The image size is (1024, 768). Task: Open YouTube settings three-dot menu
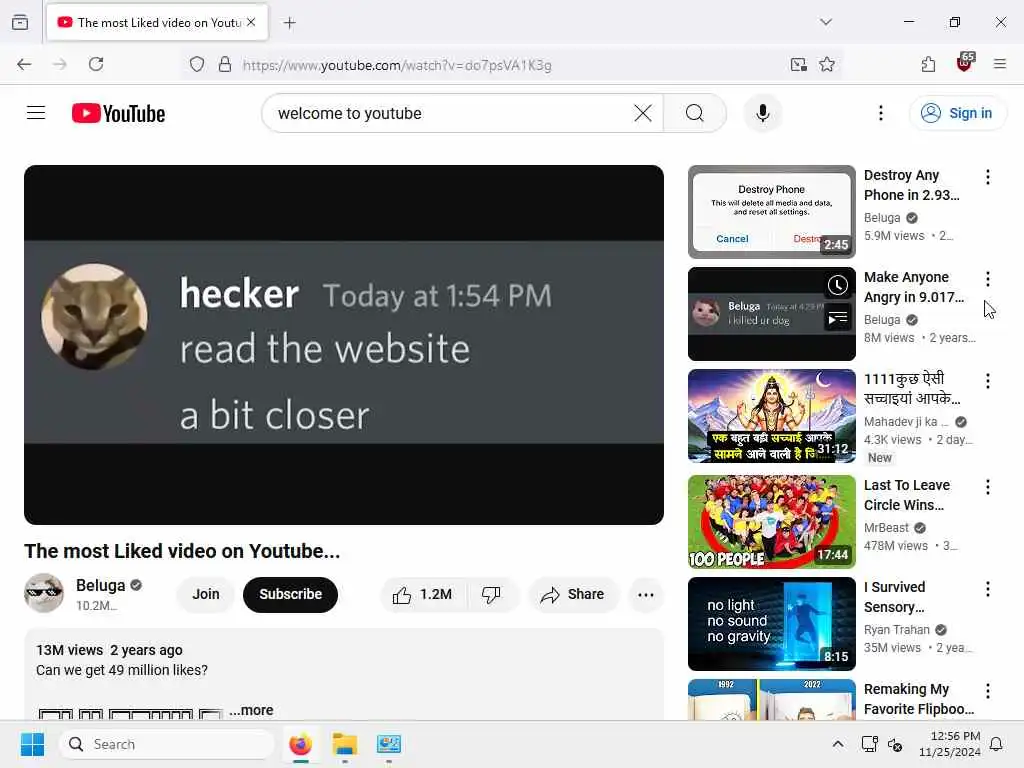pos(880,113)
